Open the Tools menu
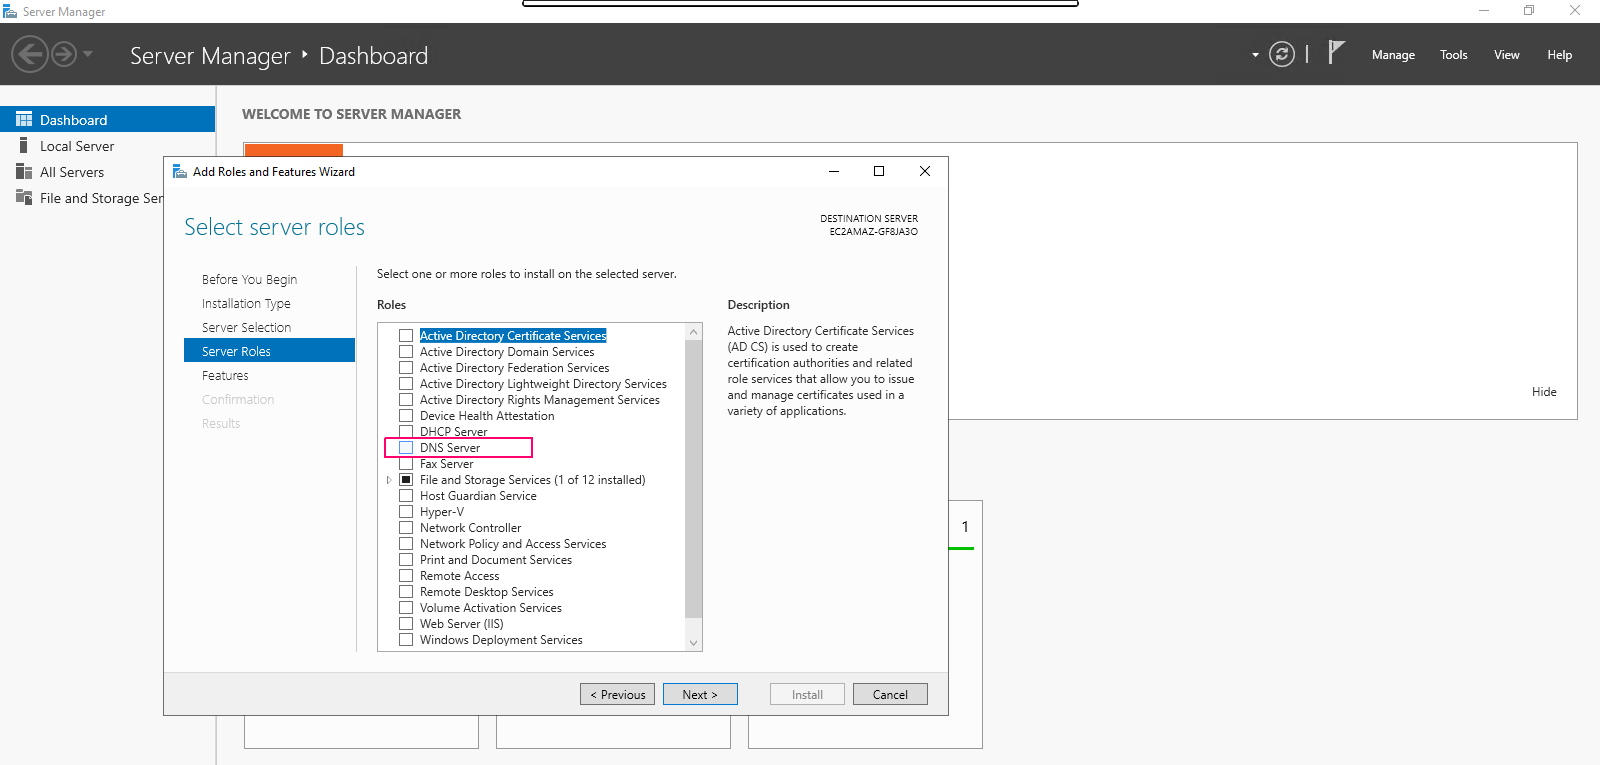Viewport: 1600px width, 765px height. pyautogui.click(x=1454, y=55)
